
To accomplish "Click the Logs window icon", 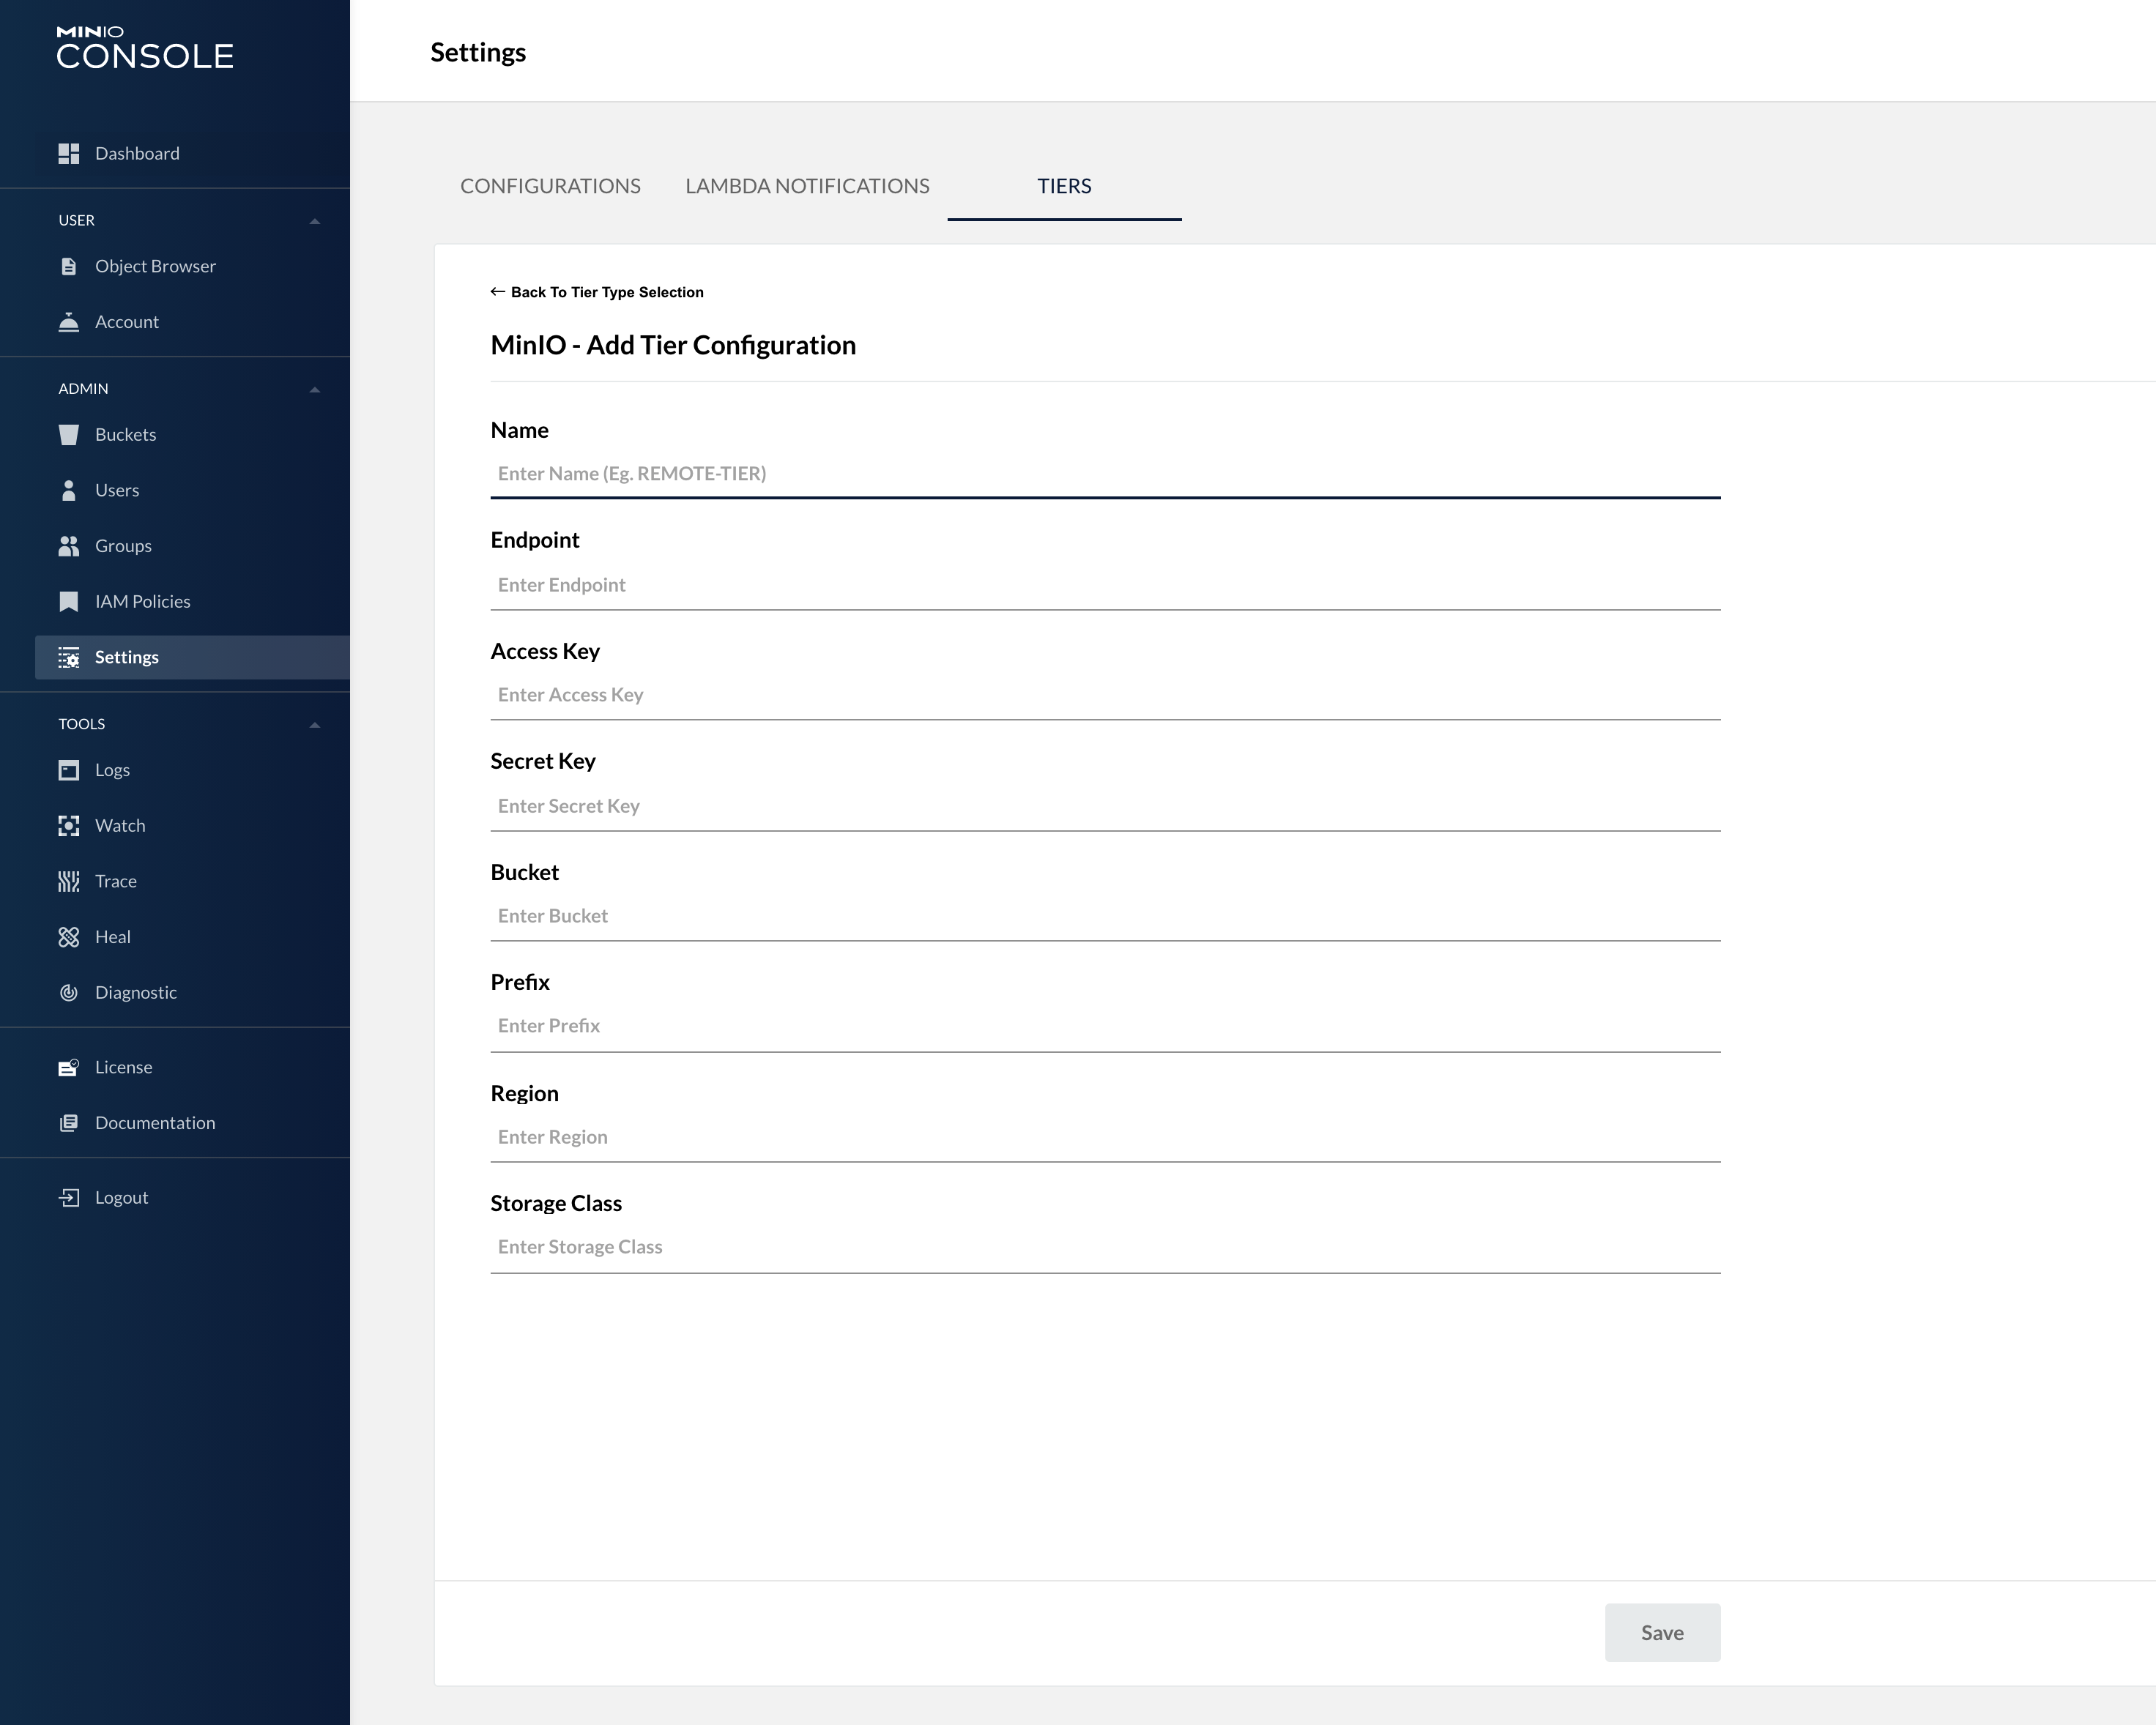I will 68,770.
